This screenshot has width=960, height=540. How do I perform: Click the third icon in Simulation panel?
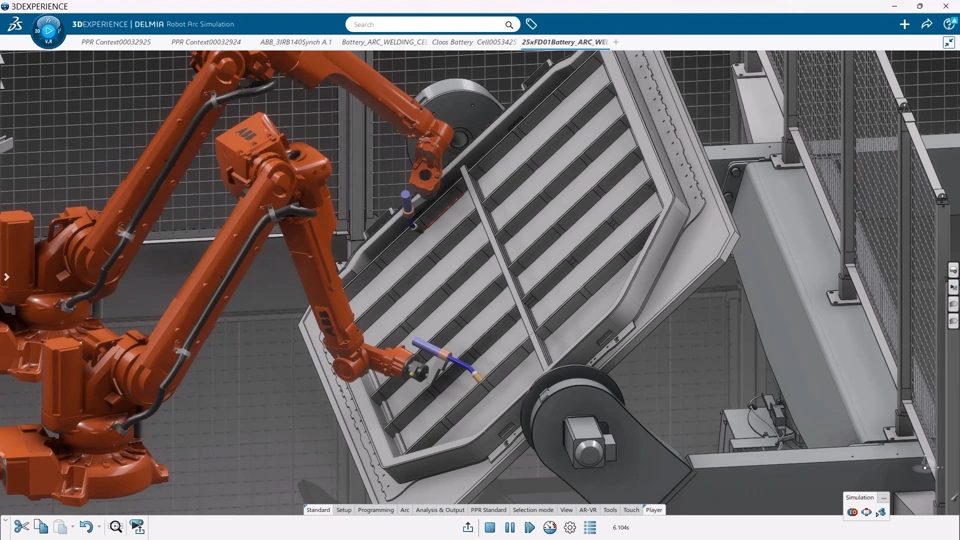[x=880, y=512]
